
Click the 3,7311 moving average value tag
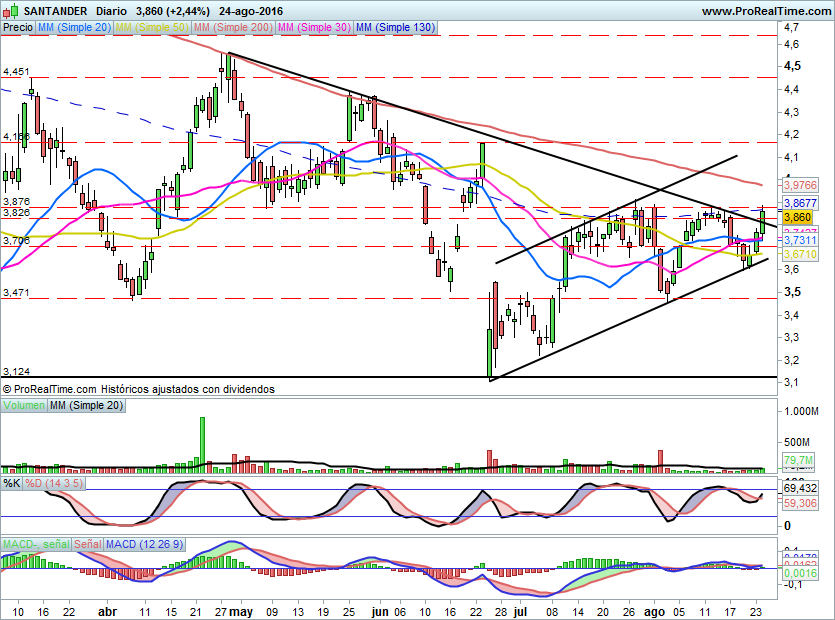coord(799,240)
